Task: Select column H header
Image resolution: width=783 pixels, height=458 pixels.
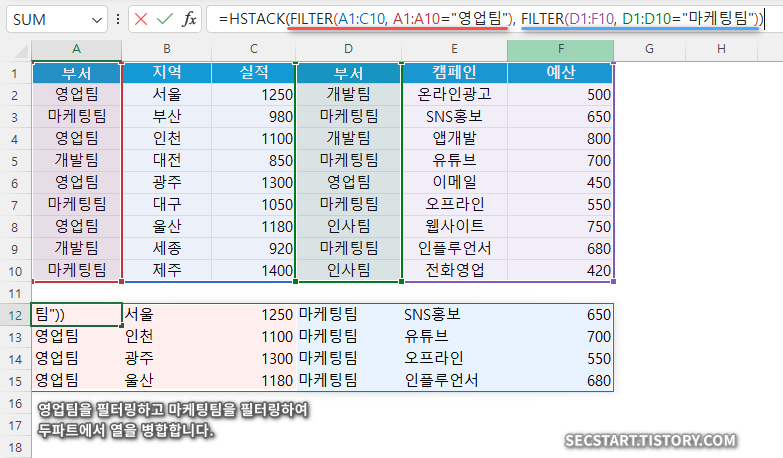Action: [x=721, y=49]
